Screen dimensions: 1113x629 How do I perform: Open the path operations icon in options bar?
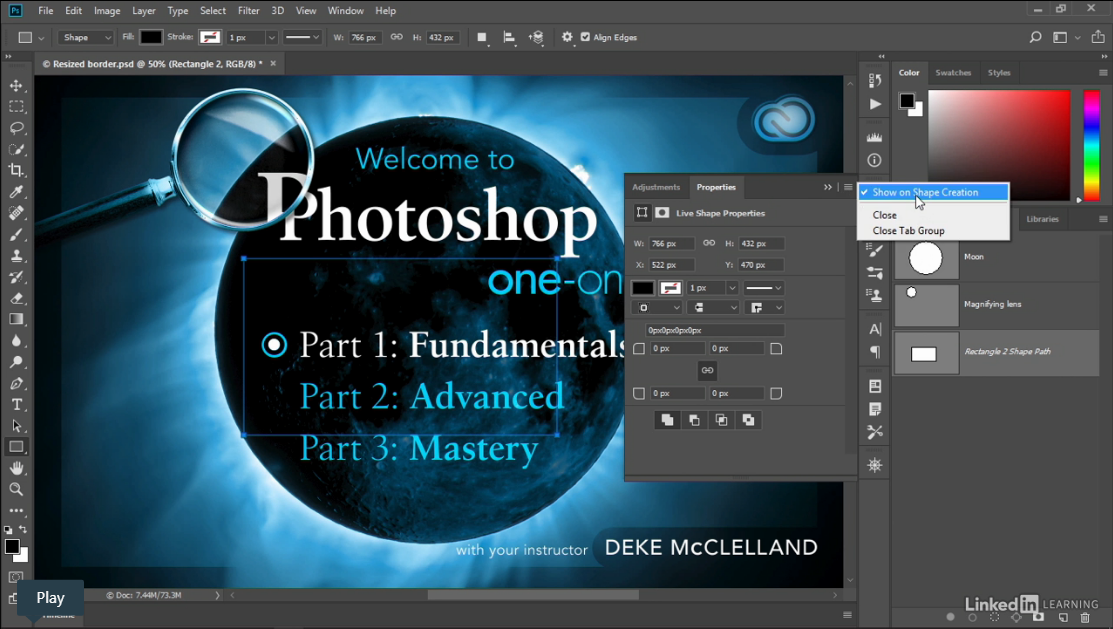[x=482, y=38]
